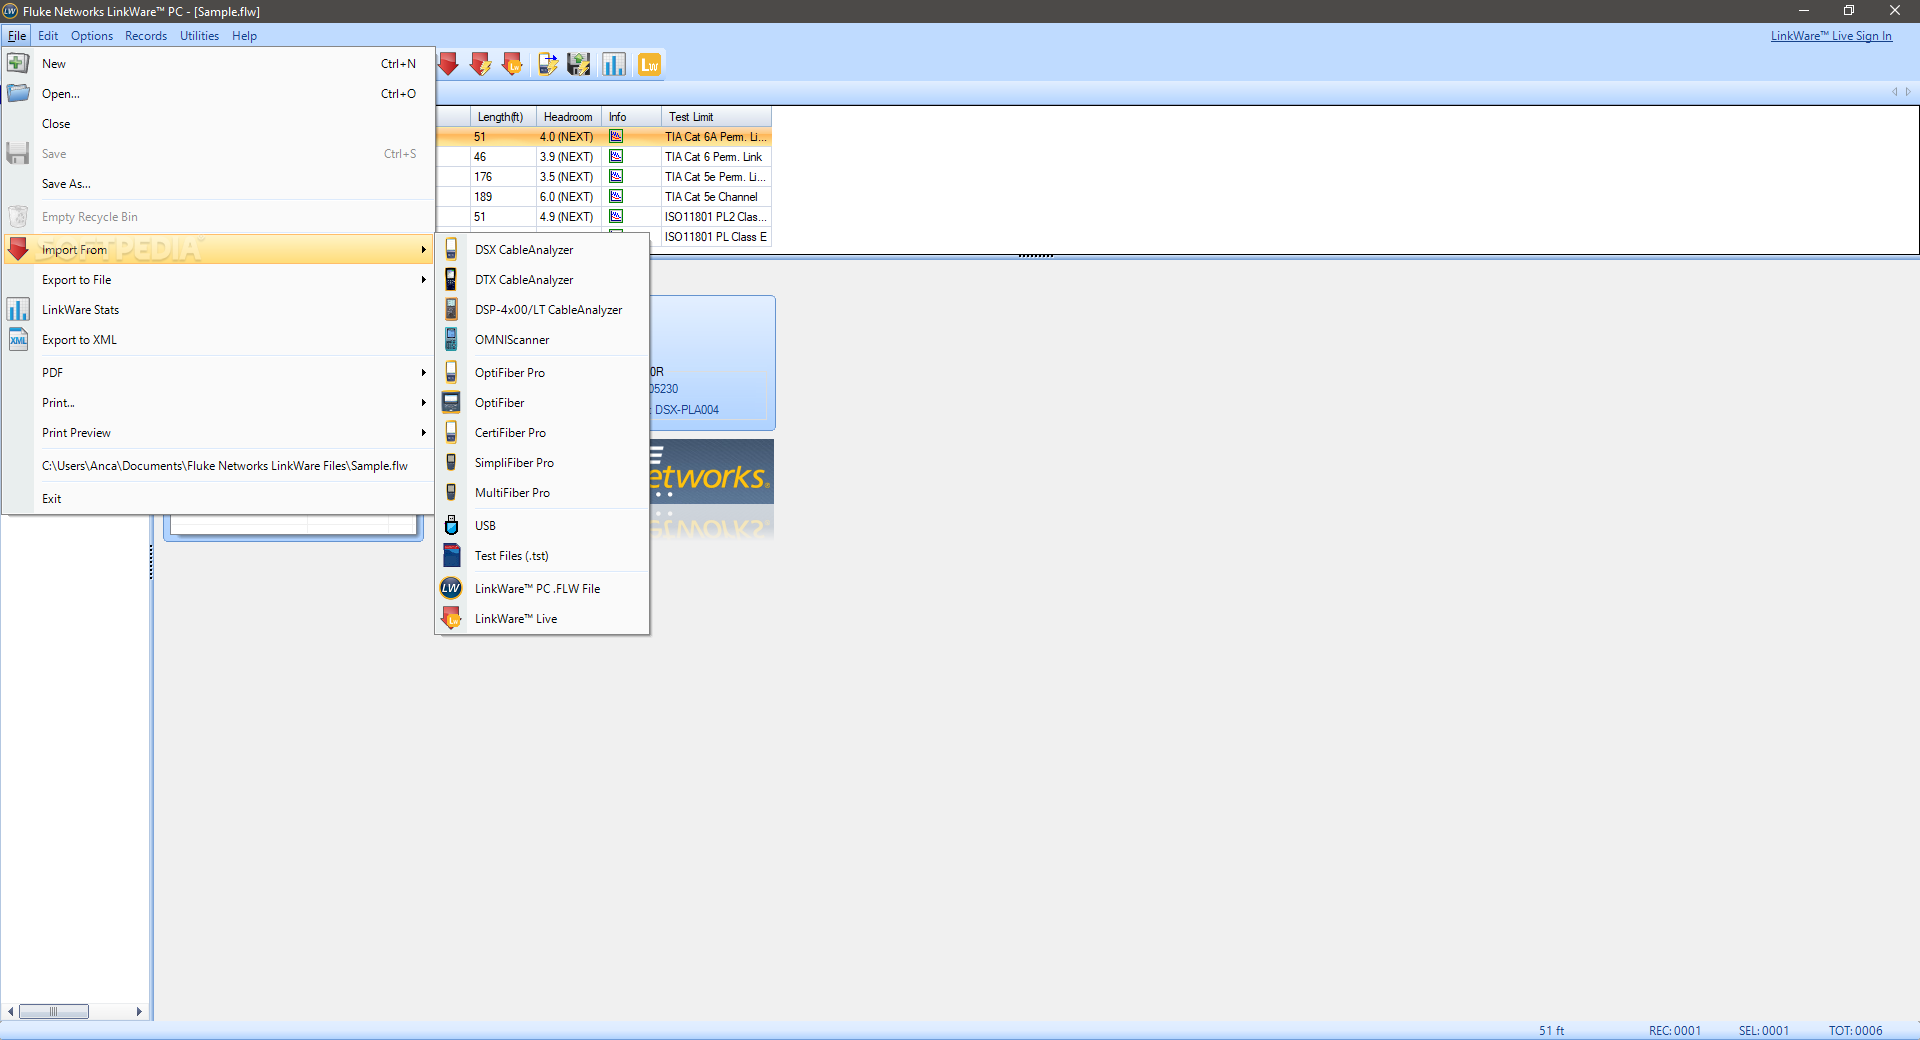Import from Test Files (.tst)

pos(543,556)
